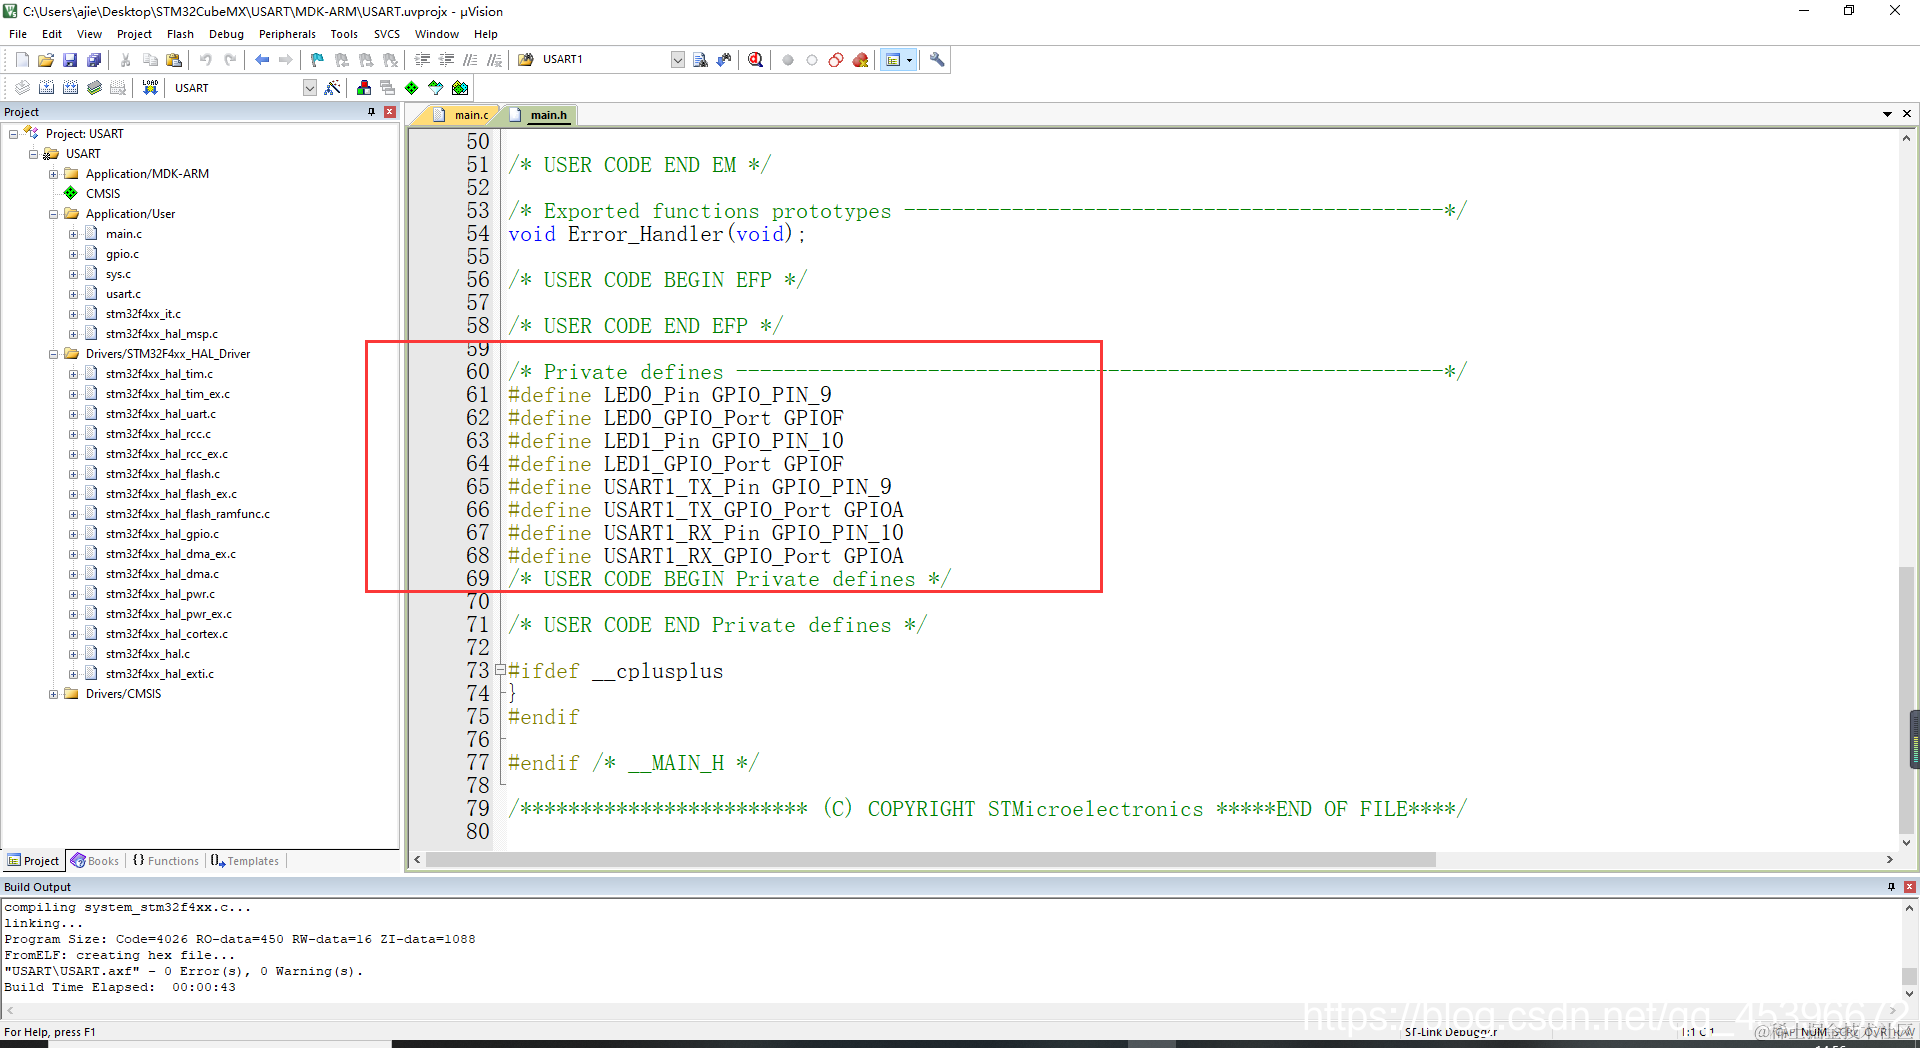Image resolution: width=1920 pixels, height=1048 pixels.
Task: Open the SVCS menu
Action: [387, 34]
